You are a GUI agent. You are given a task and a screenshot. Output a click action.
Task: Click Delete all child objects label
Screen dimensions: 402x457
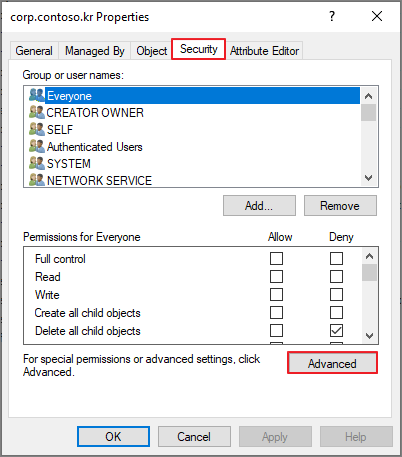tap(88, 331)
